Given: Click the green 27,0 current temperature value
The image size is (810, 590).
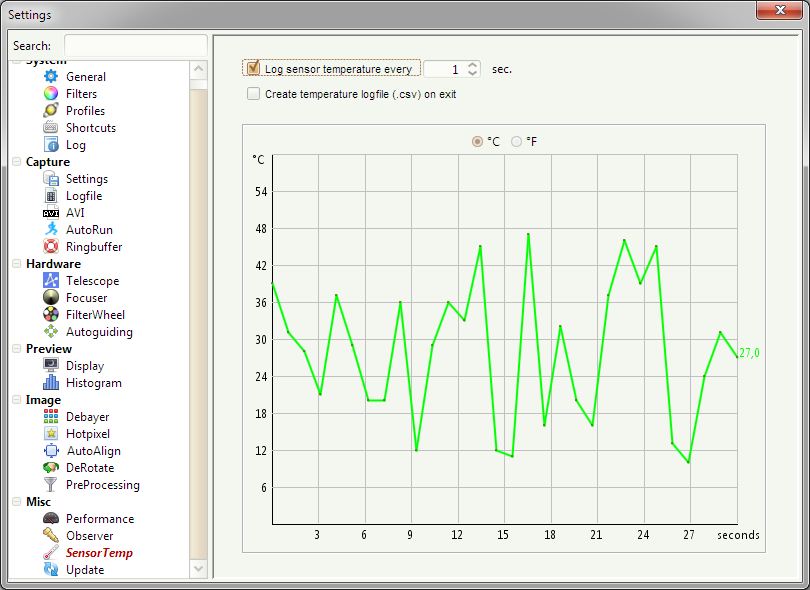Looking at the screenshot, I should (750, 353).
